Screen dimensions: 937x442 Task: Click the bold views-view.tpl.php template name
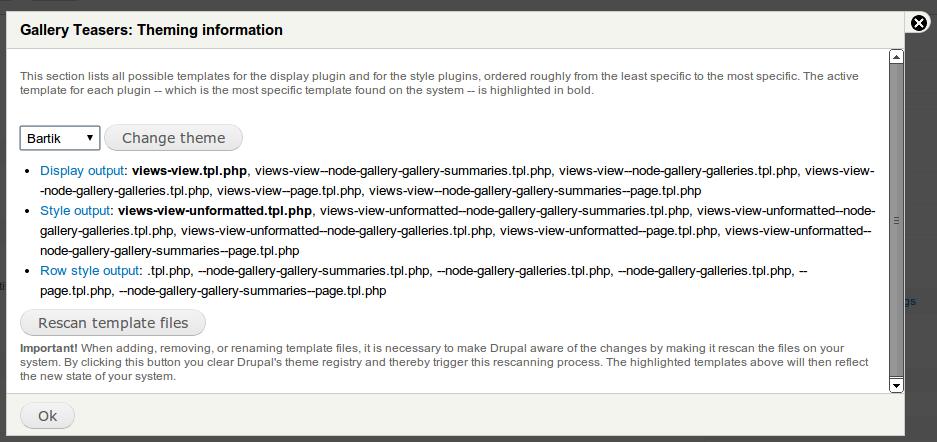click(189, 170)
